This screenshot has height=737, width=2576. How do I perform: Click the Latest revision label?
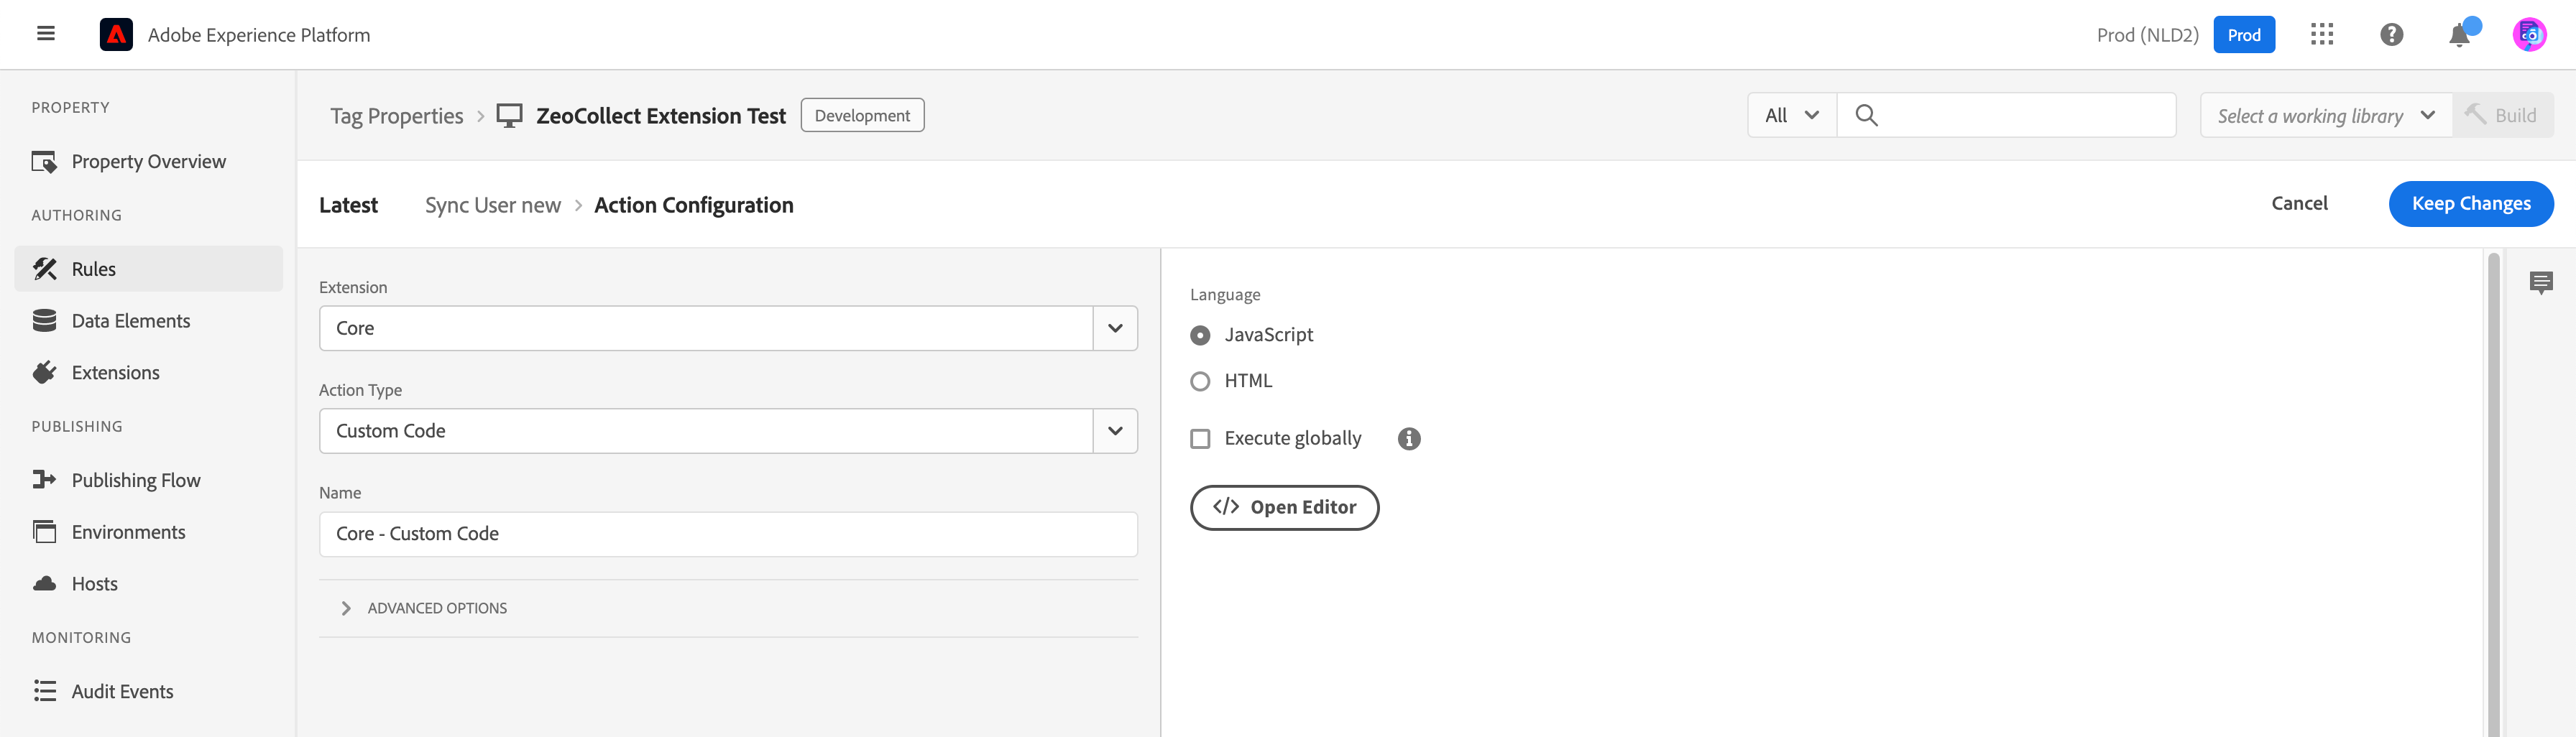click(x=348, y=204)
